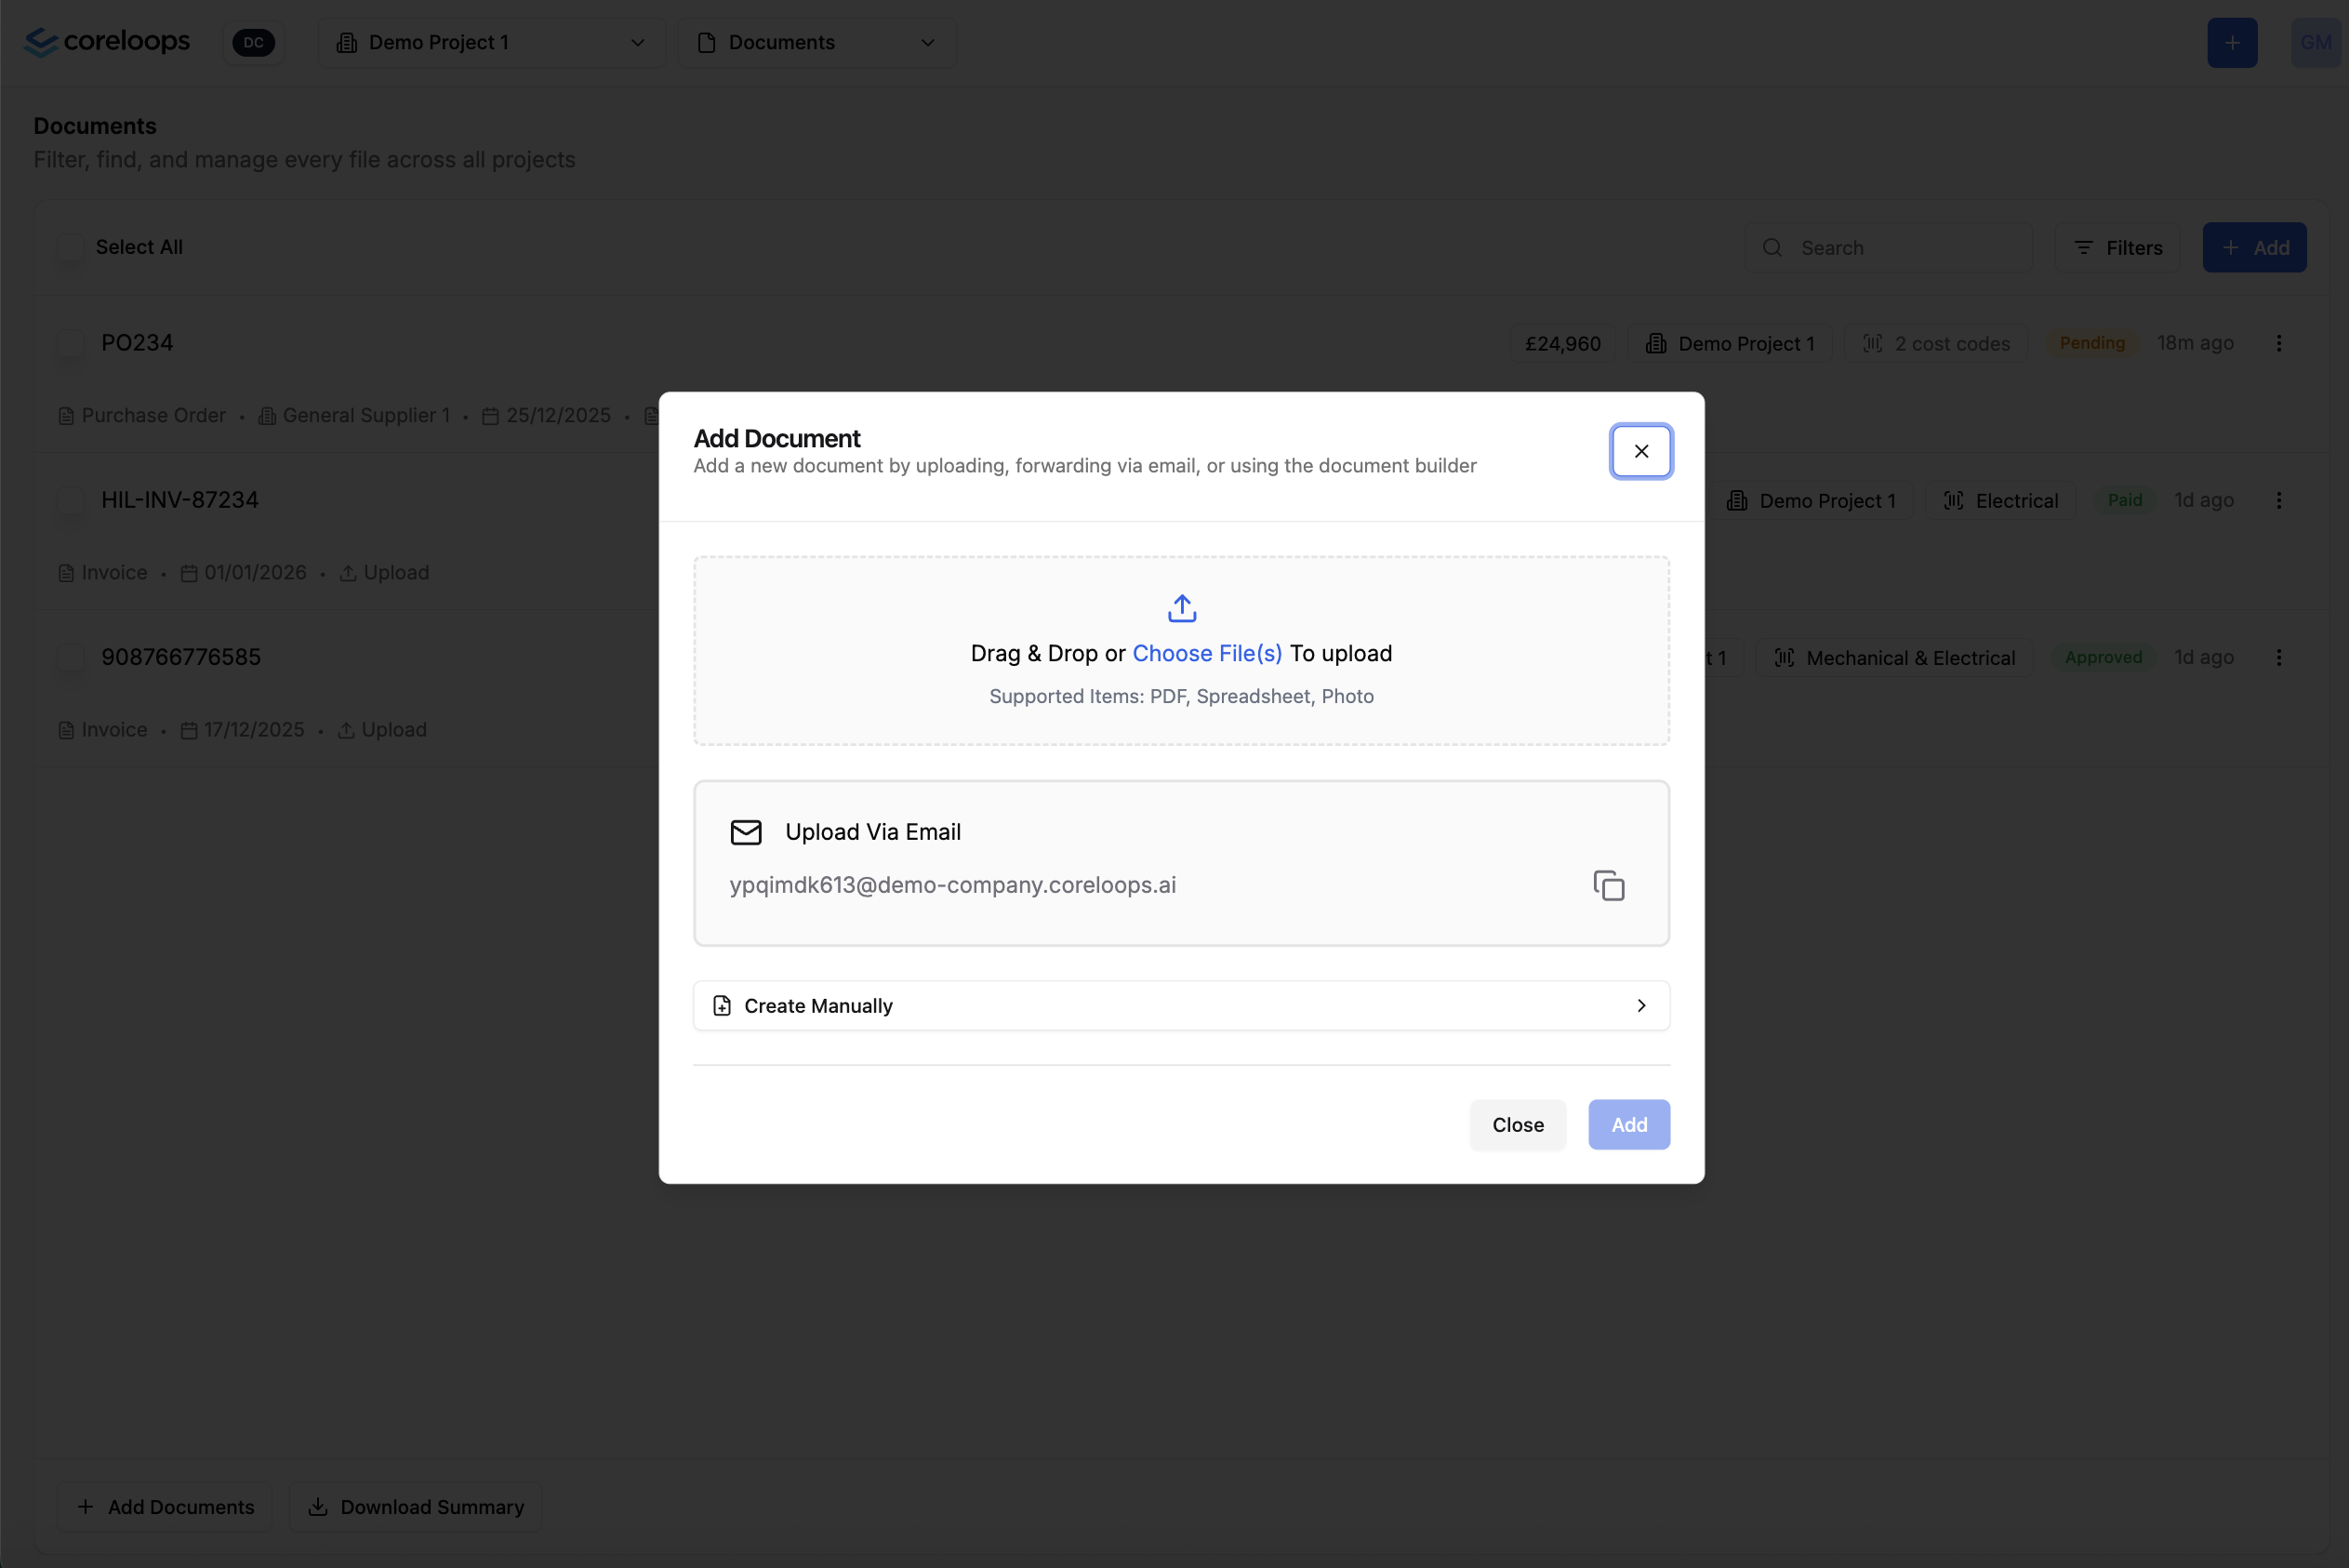Click the envelope icon beside Upload Via Email
Viewport: 2349px width, 1568px height.
tap(746, 832)
